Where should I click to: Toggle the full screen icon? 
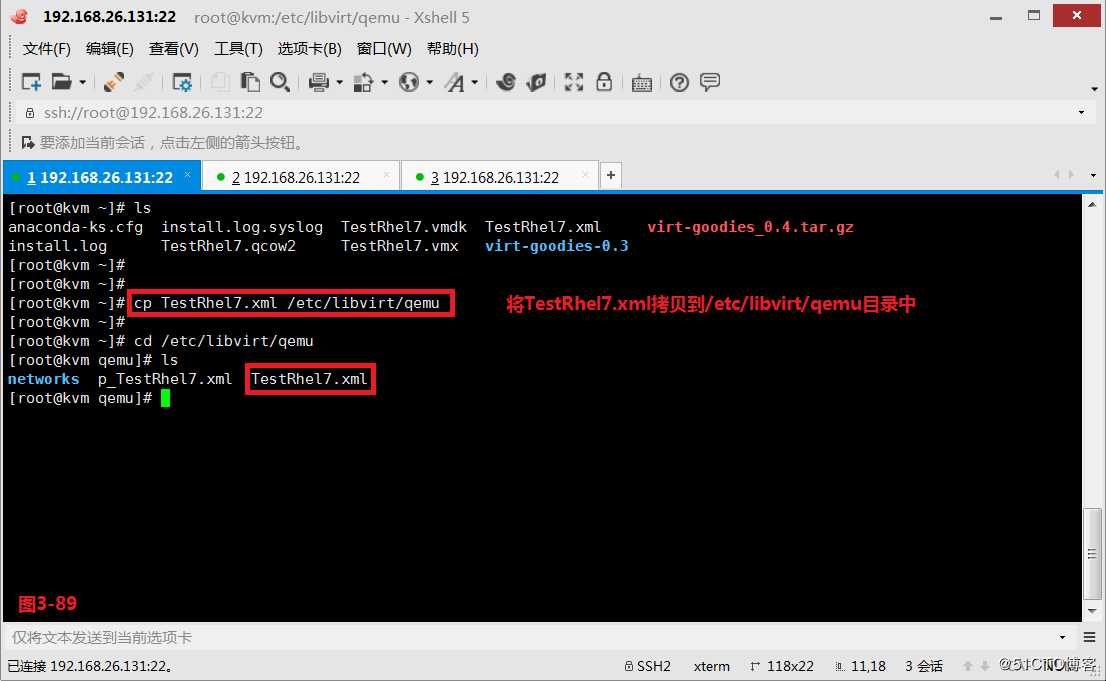tap(574, 83)
